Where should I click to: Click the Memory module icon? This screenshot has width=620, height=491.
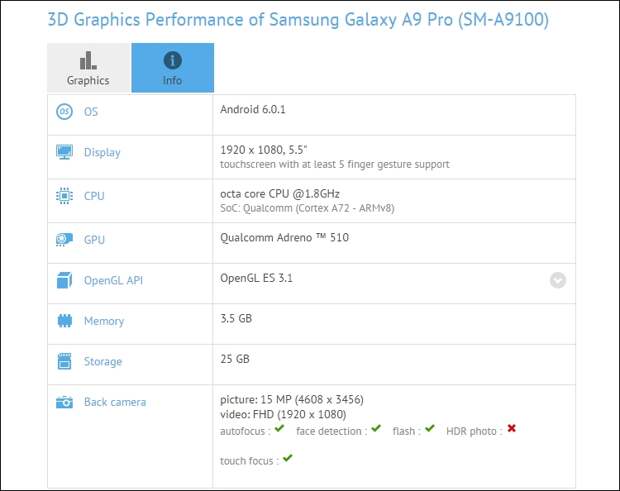tap(64, 321)
